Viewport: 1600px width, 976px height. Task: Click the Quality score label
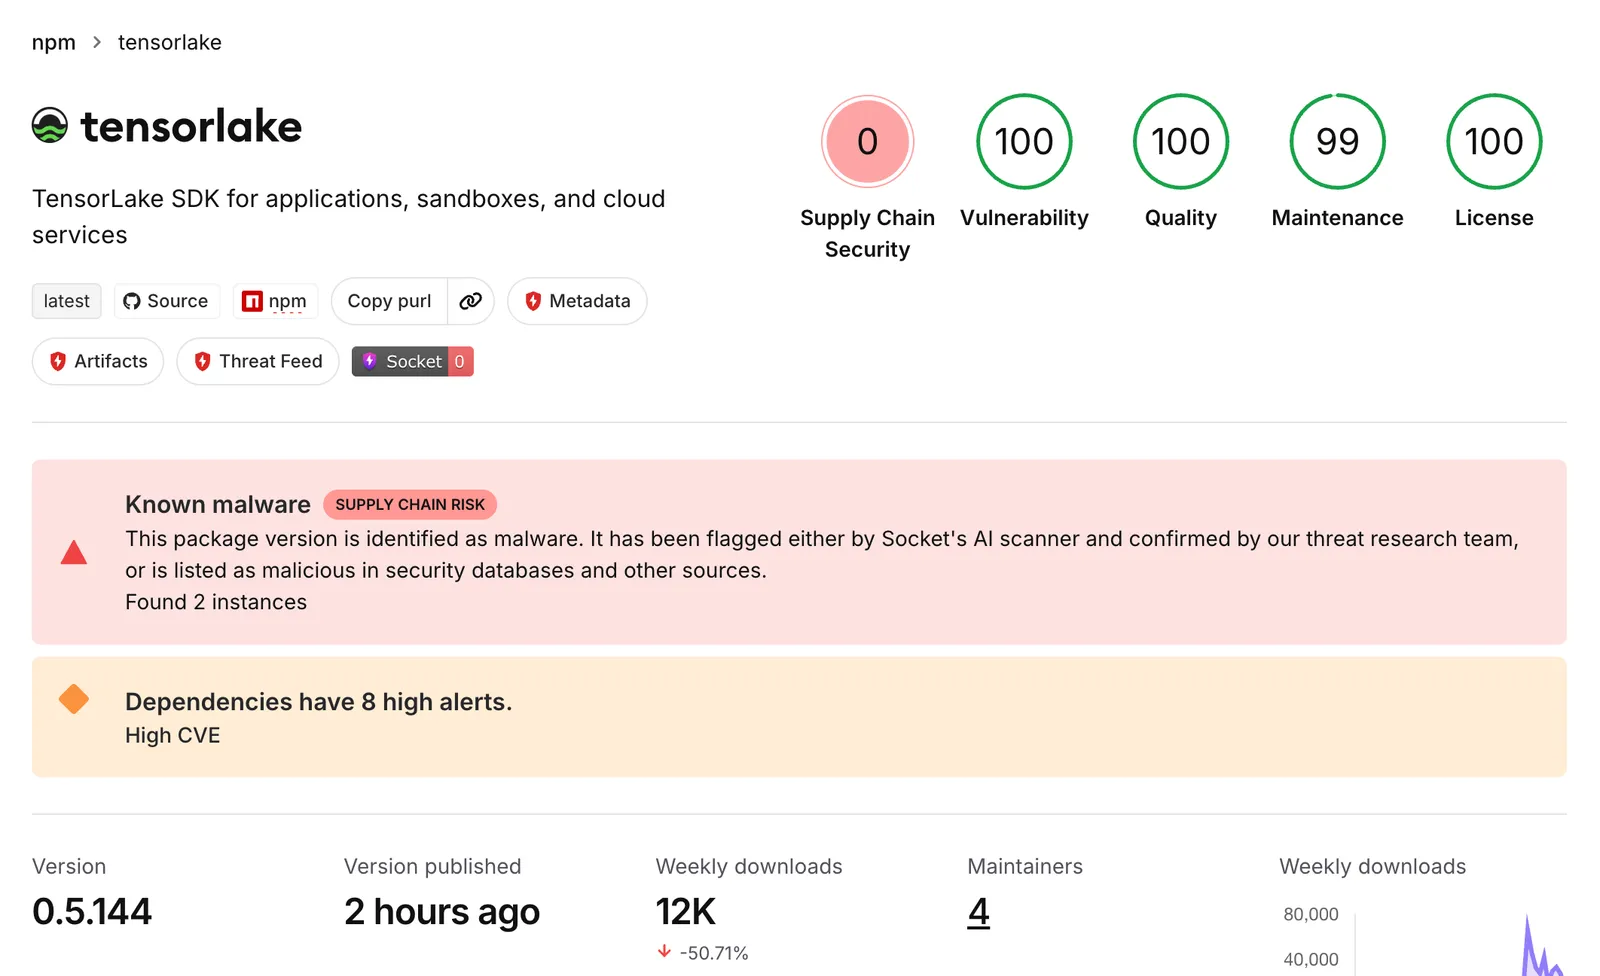[x=1181, y=218]
